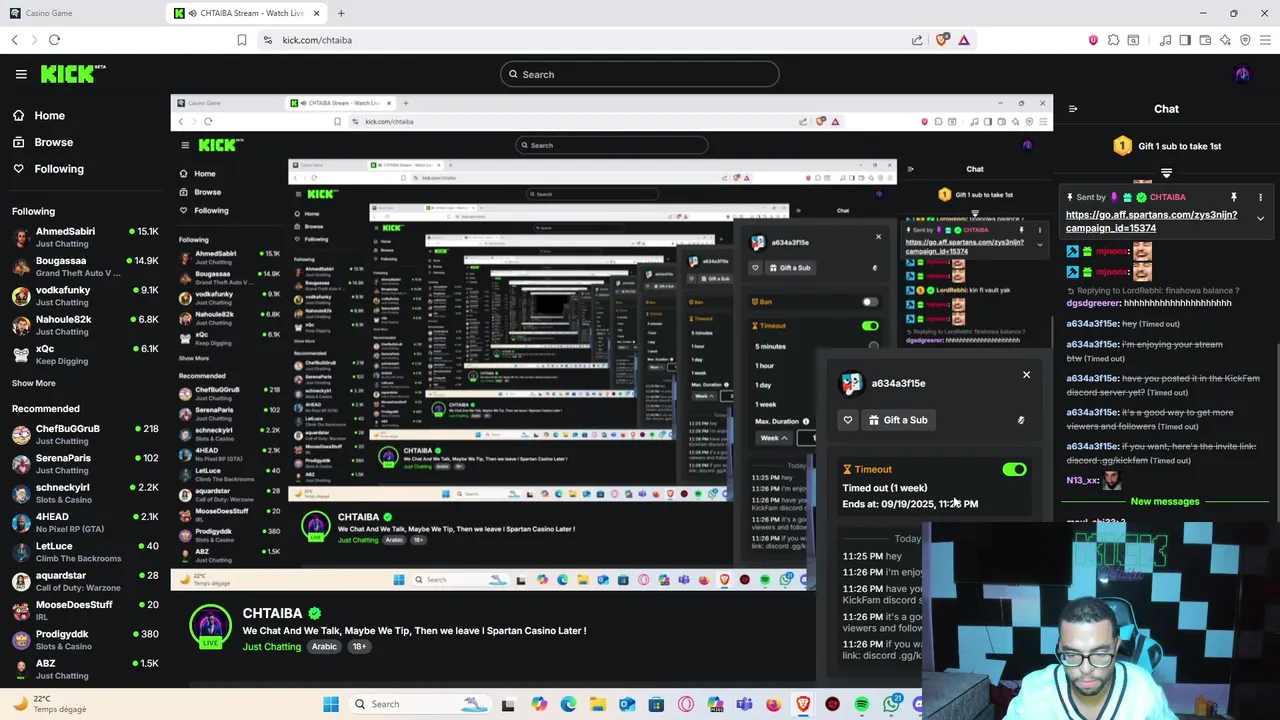Click the Just Chatting category link
This screenshot has height=720, width=1280.
pyautogui.click(x=272, y=647)
